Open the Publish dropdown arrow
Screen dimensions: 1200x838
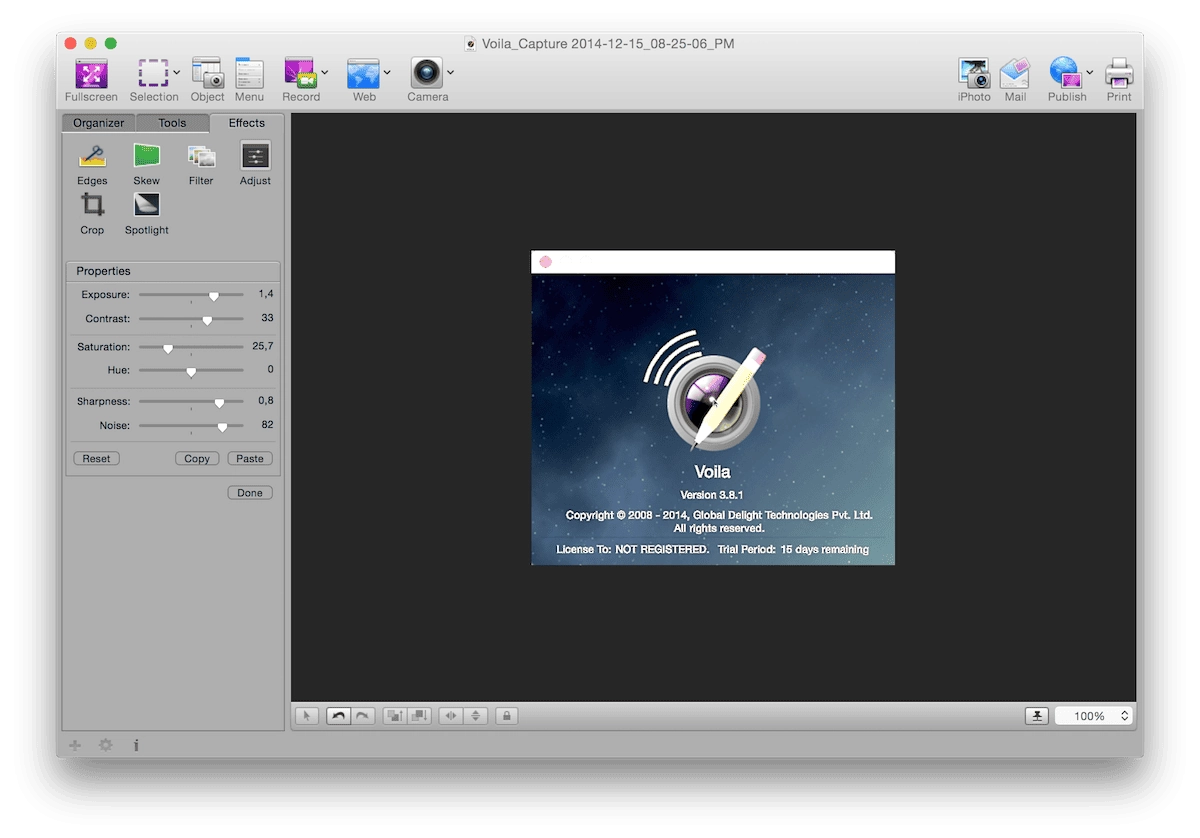[x=1090, y=72]
